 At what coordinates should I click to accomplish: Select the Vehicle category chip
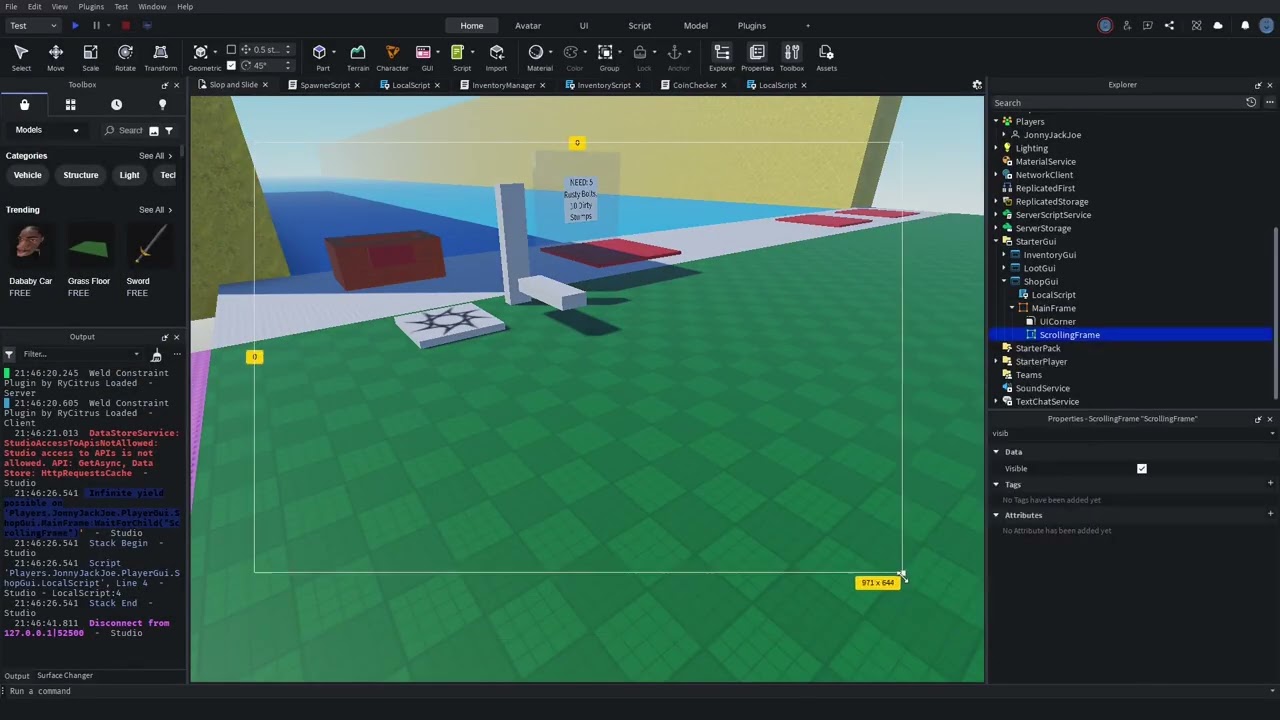(x=28, y=175)
